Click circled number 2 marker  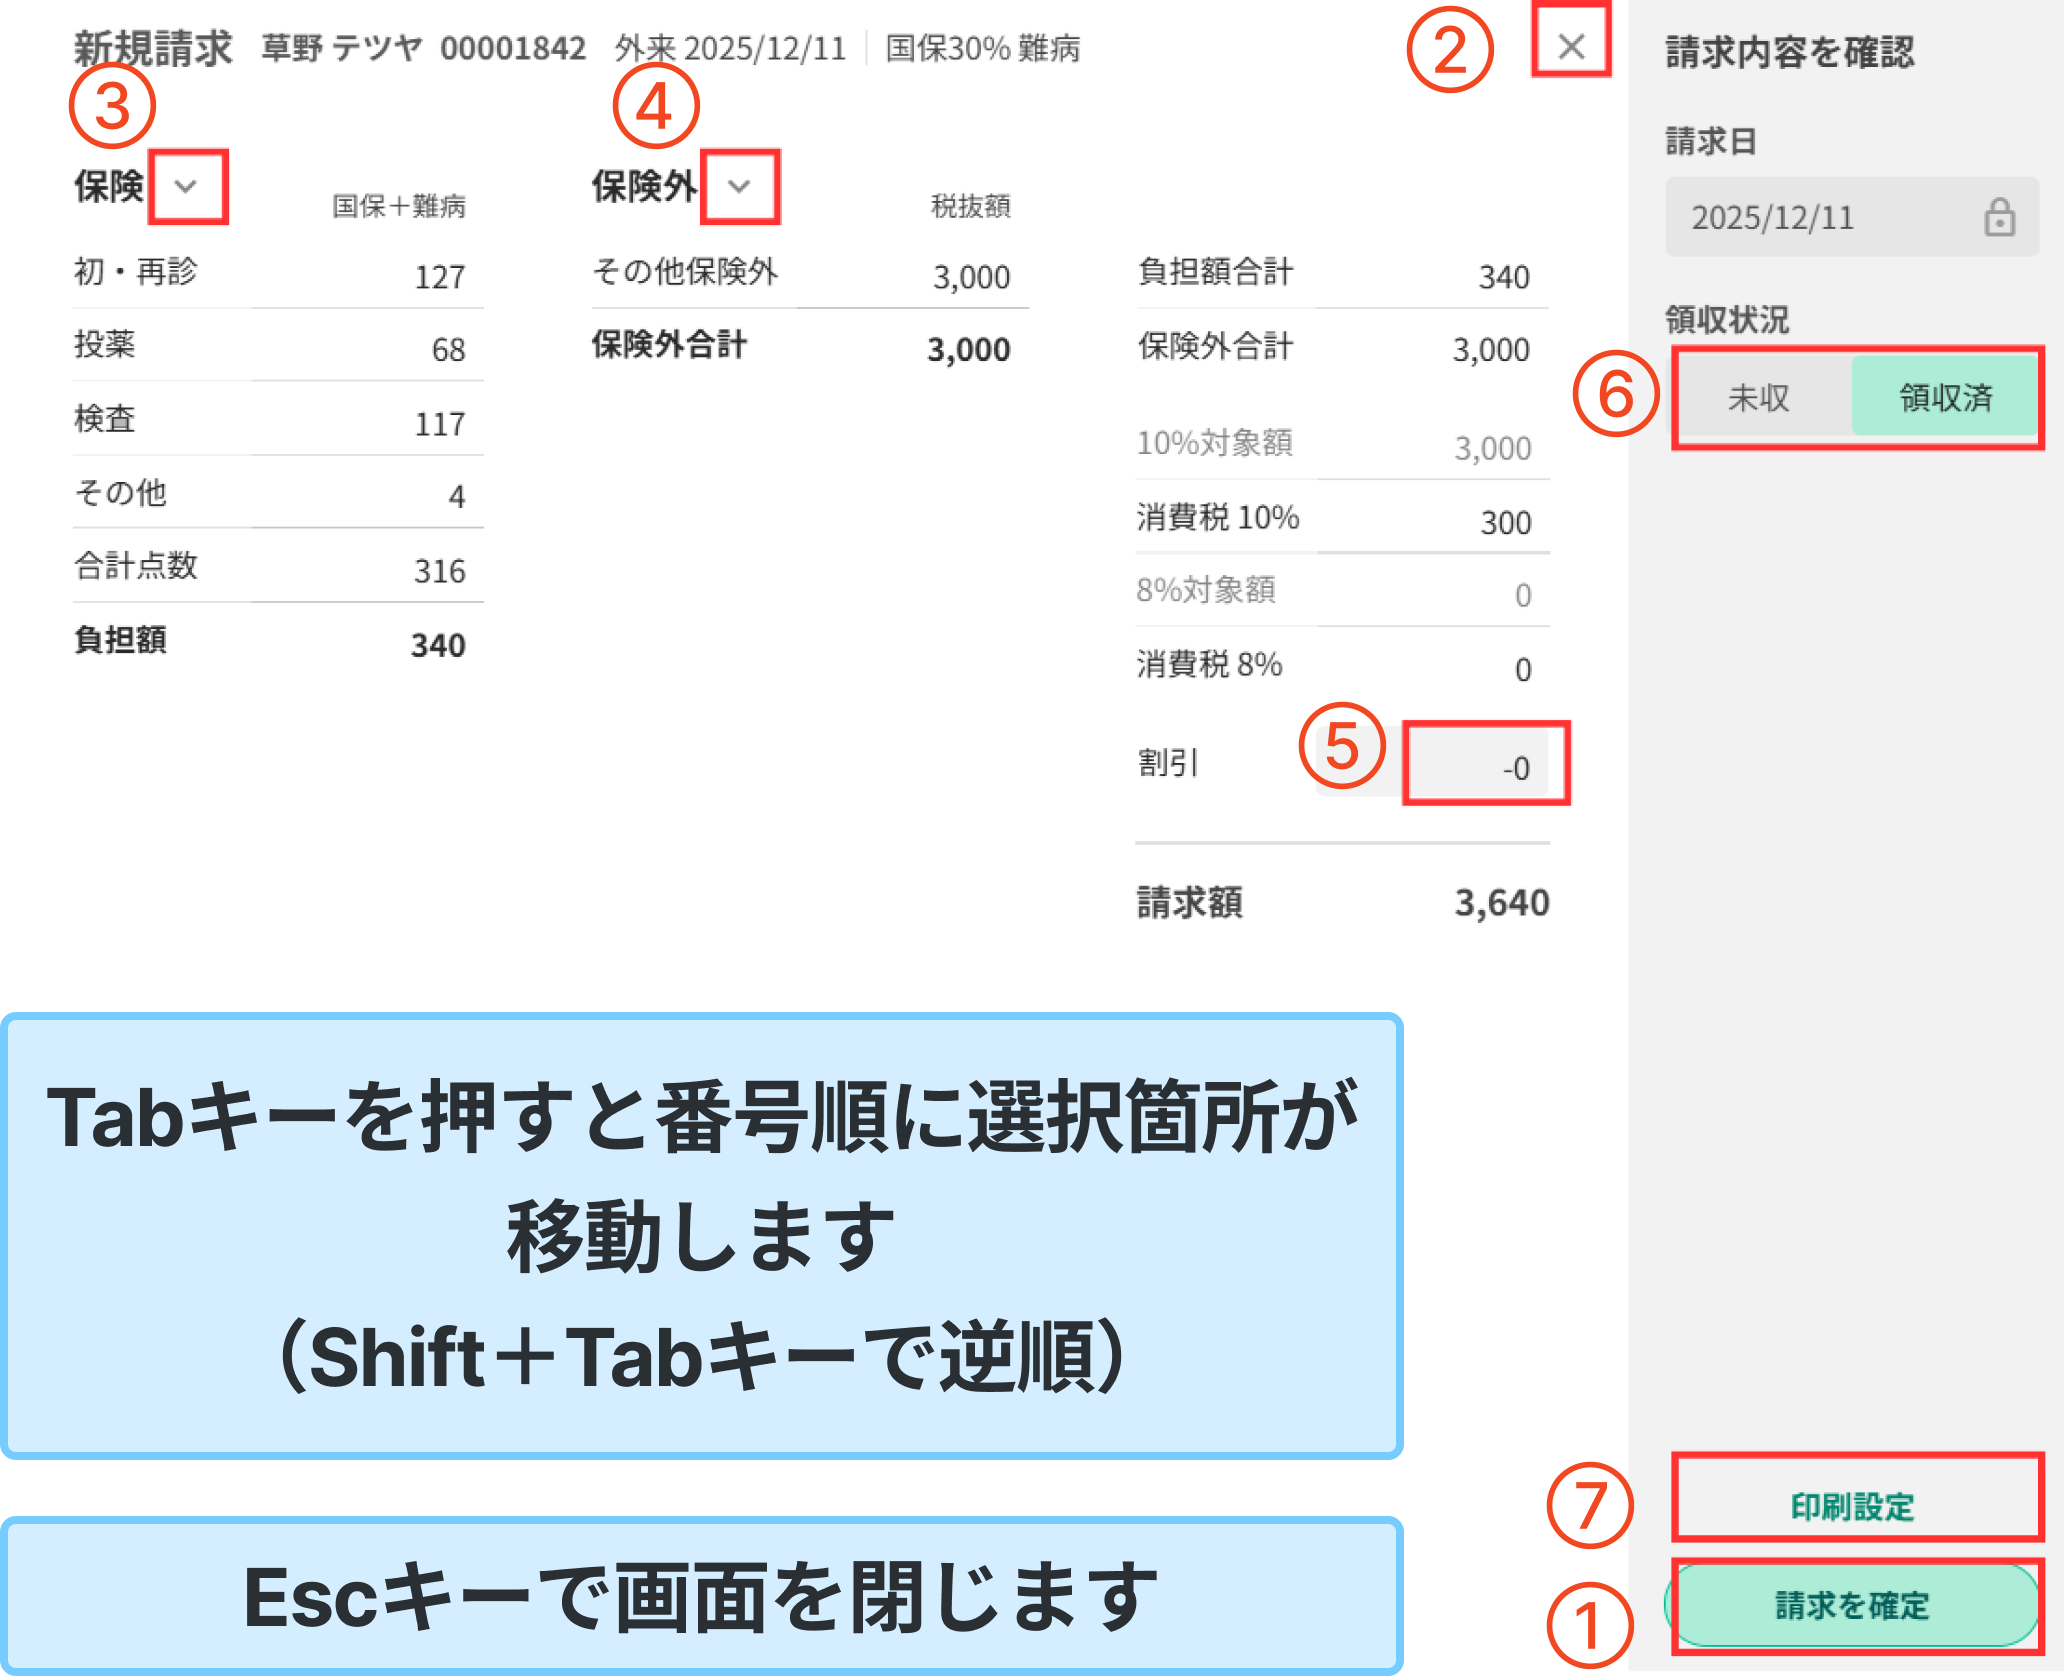coord(1450,50)
